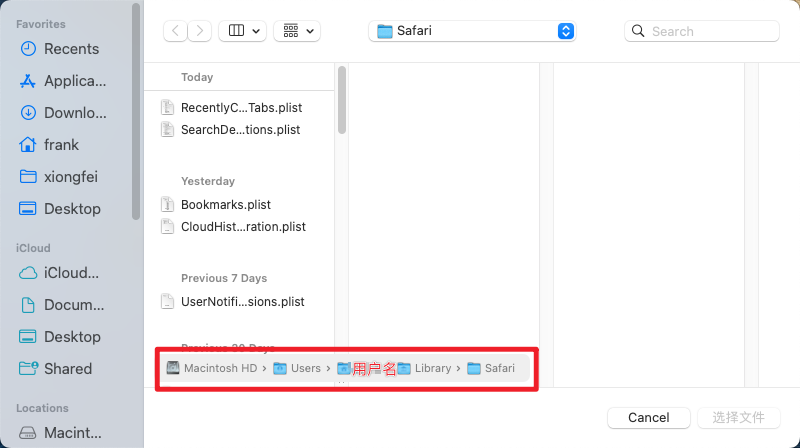This screenshot has height=448, width=800.
Task: Open the Downloads sidebar item
Action: (x=74, y=113)
